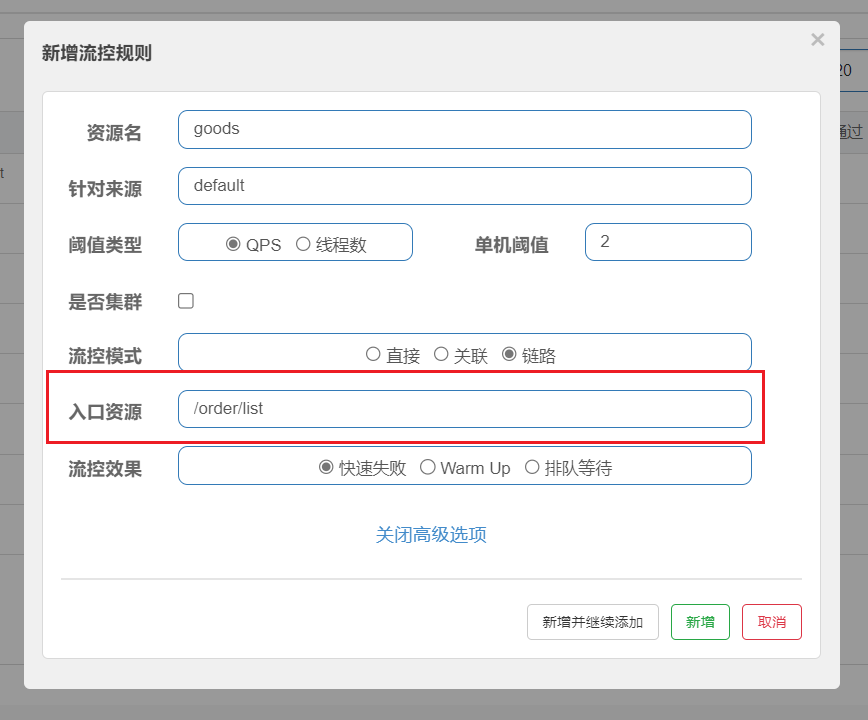This screenshot has width=868, height=720.
Task: Click the 新增流控规则 dialog title
Action: 97,53
